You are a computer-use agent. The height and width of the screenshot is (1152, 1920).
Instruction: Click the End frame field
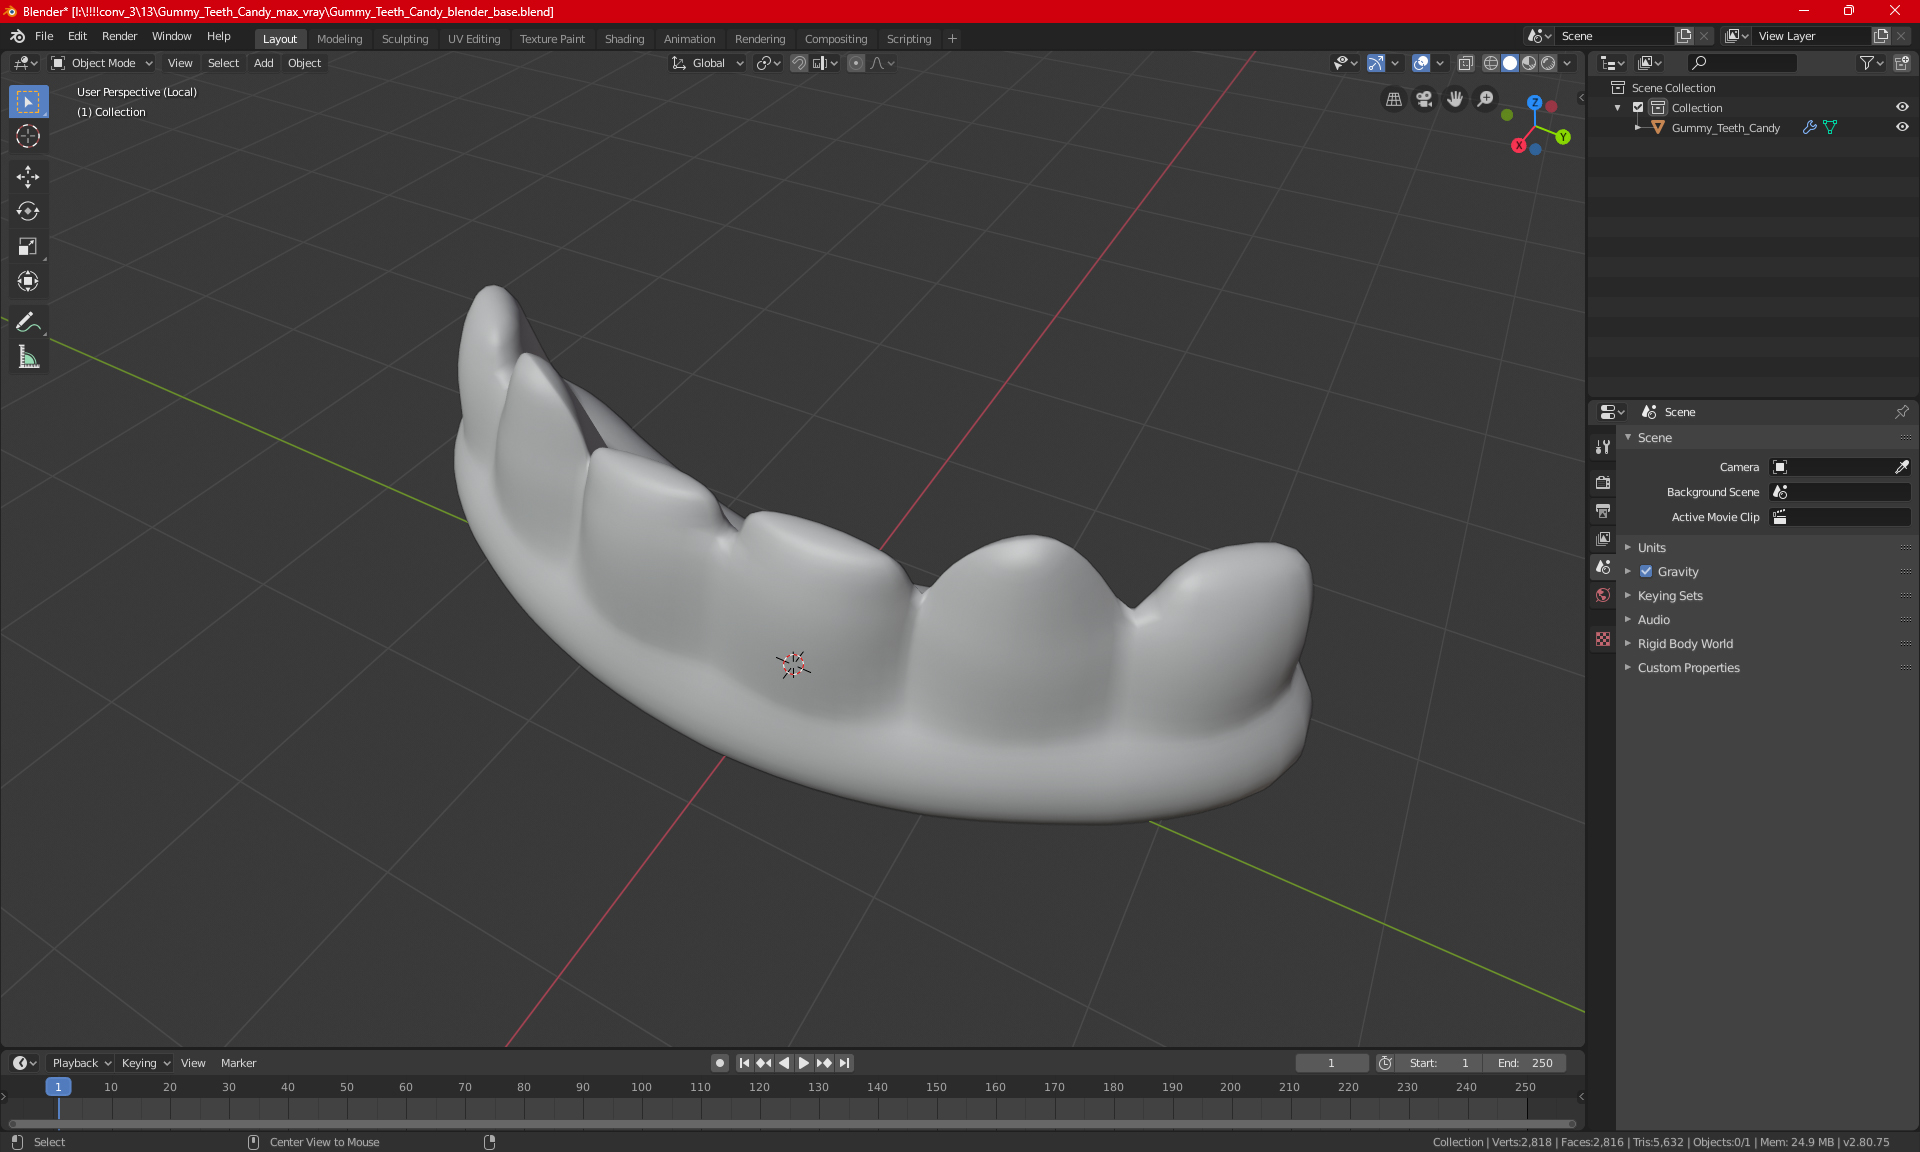pyautogui.click(x=1525, y=1063)
